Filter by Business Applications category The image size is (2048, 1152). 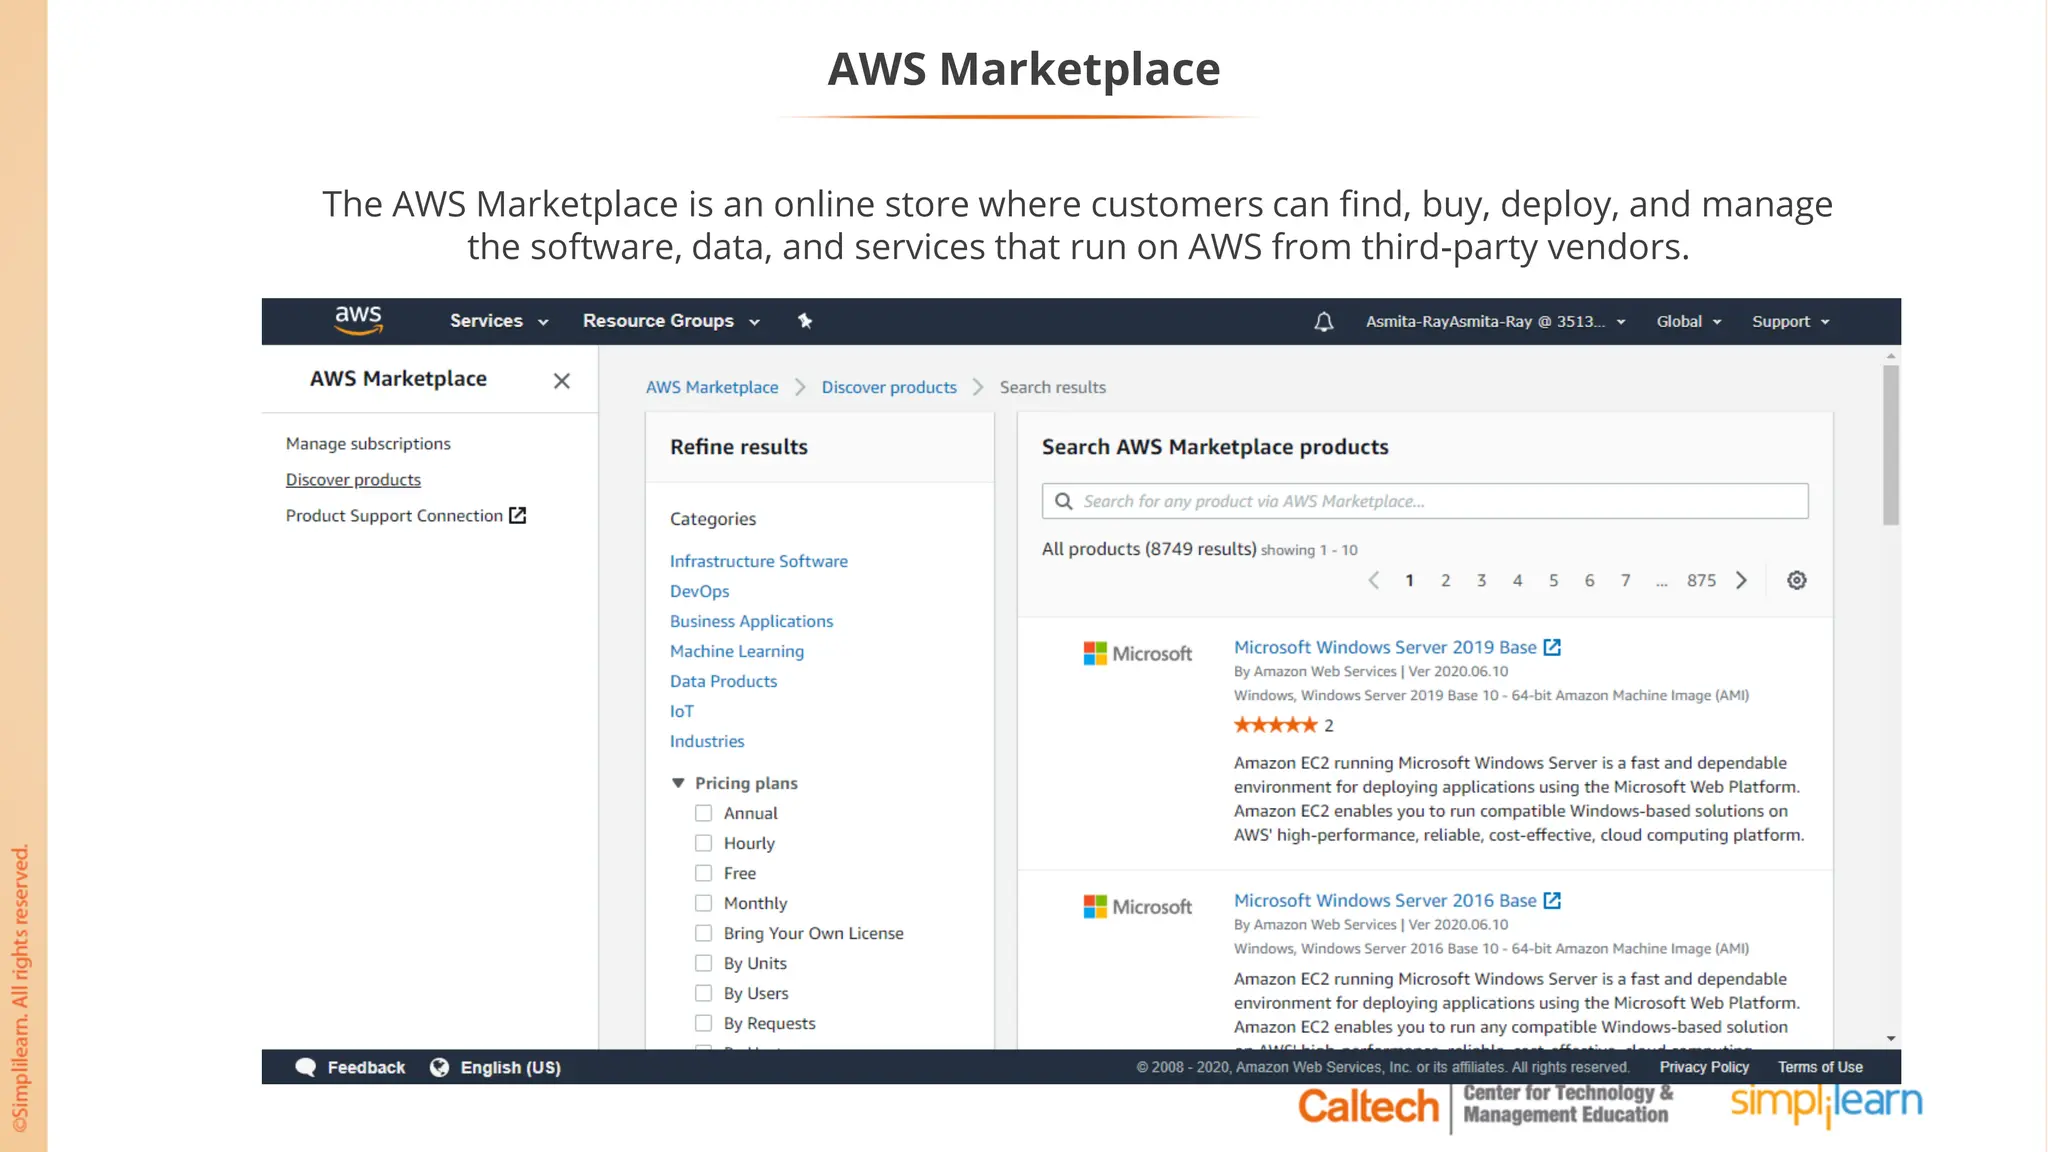click(751, 621)
